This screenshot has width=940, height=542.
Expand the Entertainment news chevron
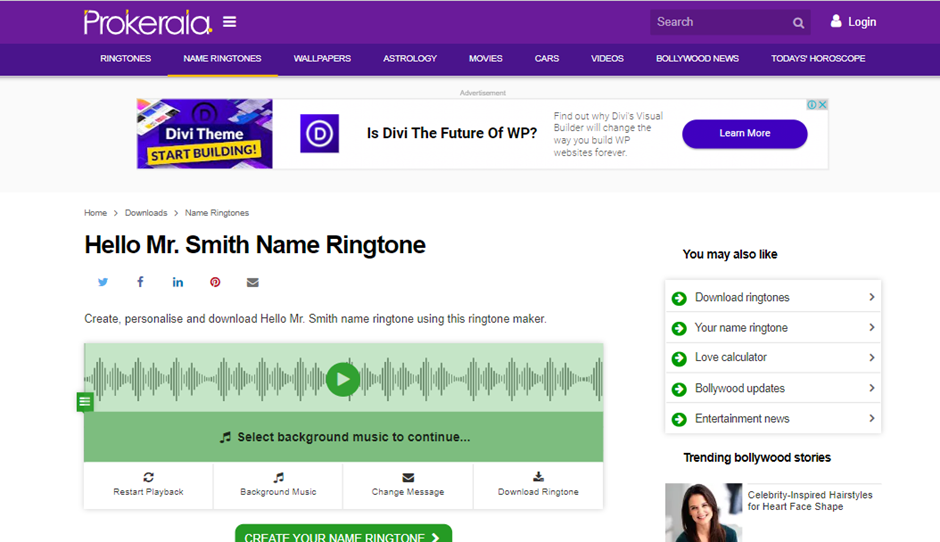click(872, 418)
